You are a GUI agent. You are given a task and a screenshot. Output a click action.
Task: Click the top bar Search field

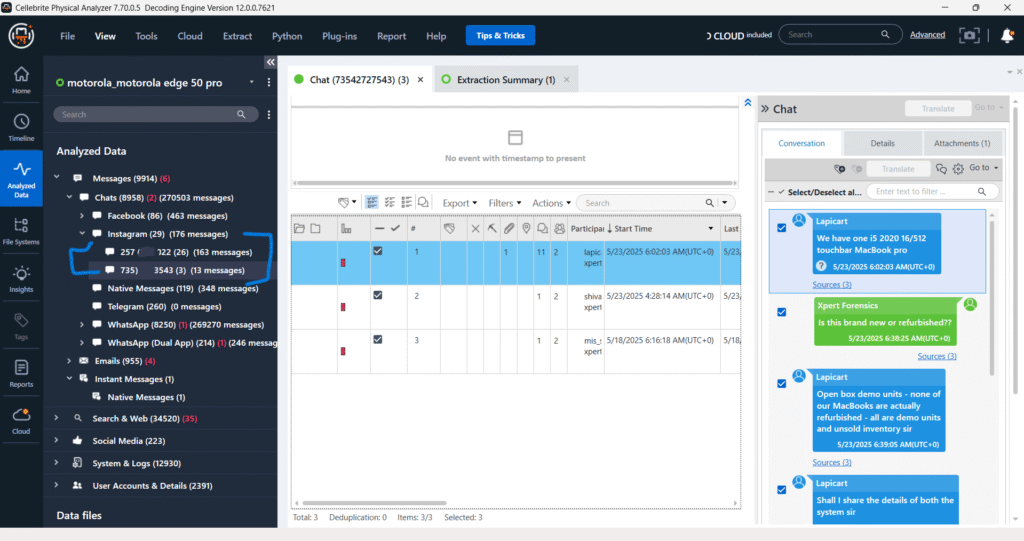tap(840, 35)
